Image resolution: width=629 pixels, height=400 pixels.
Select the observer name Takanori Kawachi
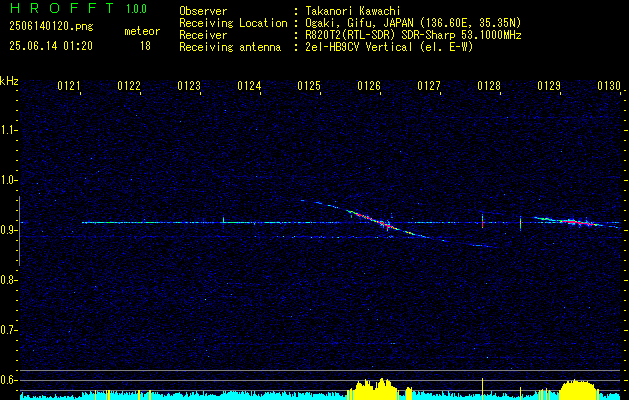(x=353, y=11)
